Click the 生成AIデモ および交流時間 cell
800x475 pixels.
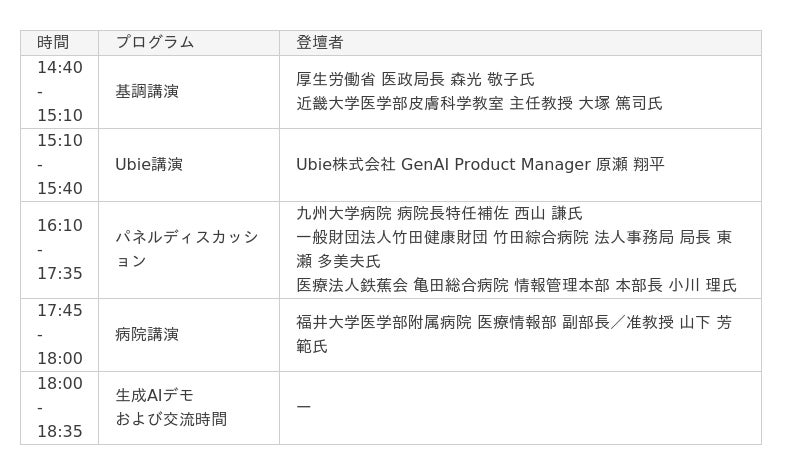coord(189,408)
